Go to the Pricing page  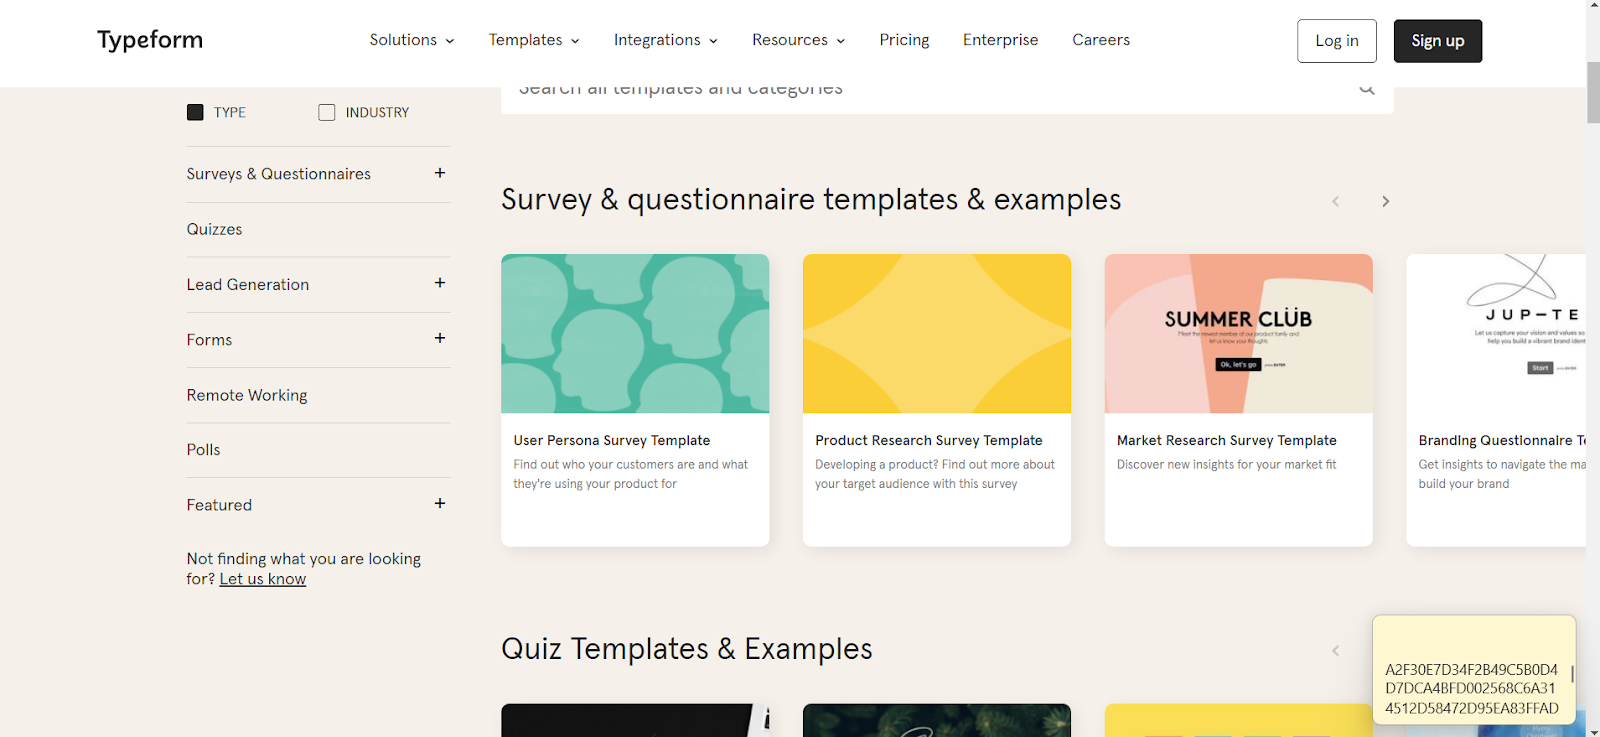tap(904, 40)
